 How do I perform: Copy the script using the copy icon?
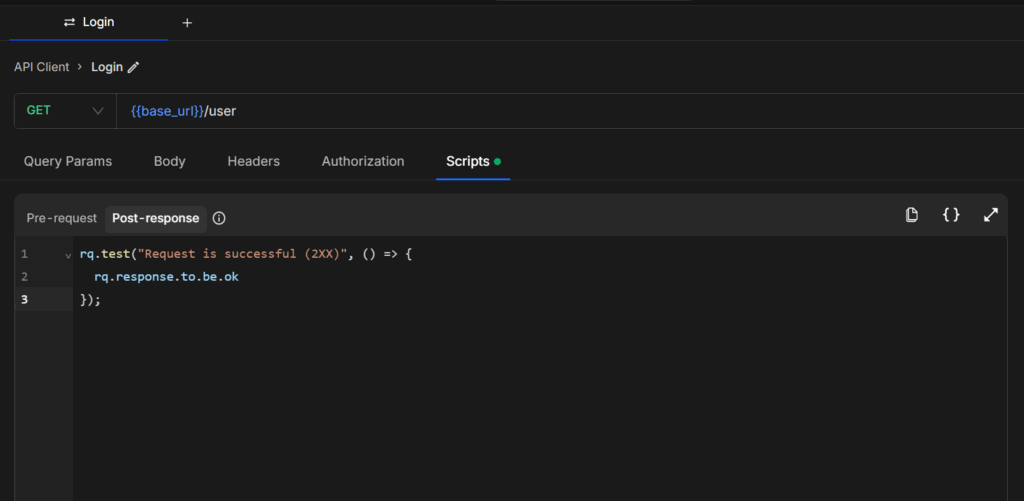[x=911, y=215]
